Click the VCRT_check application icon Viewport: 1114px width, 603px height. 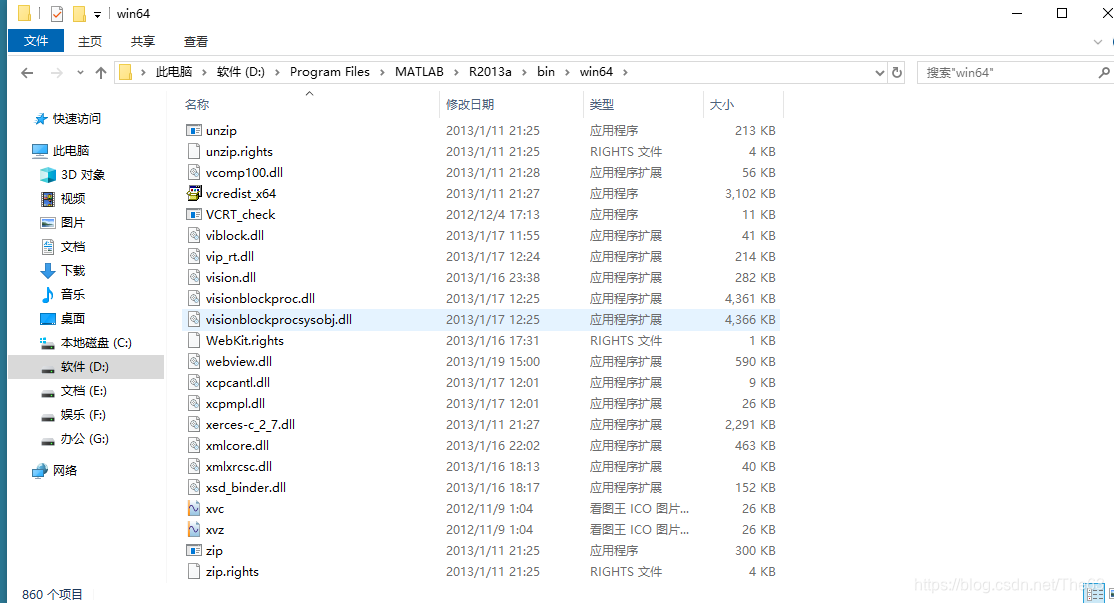[193, 214]
